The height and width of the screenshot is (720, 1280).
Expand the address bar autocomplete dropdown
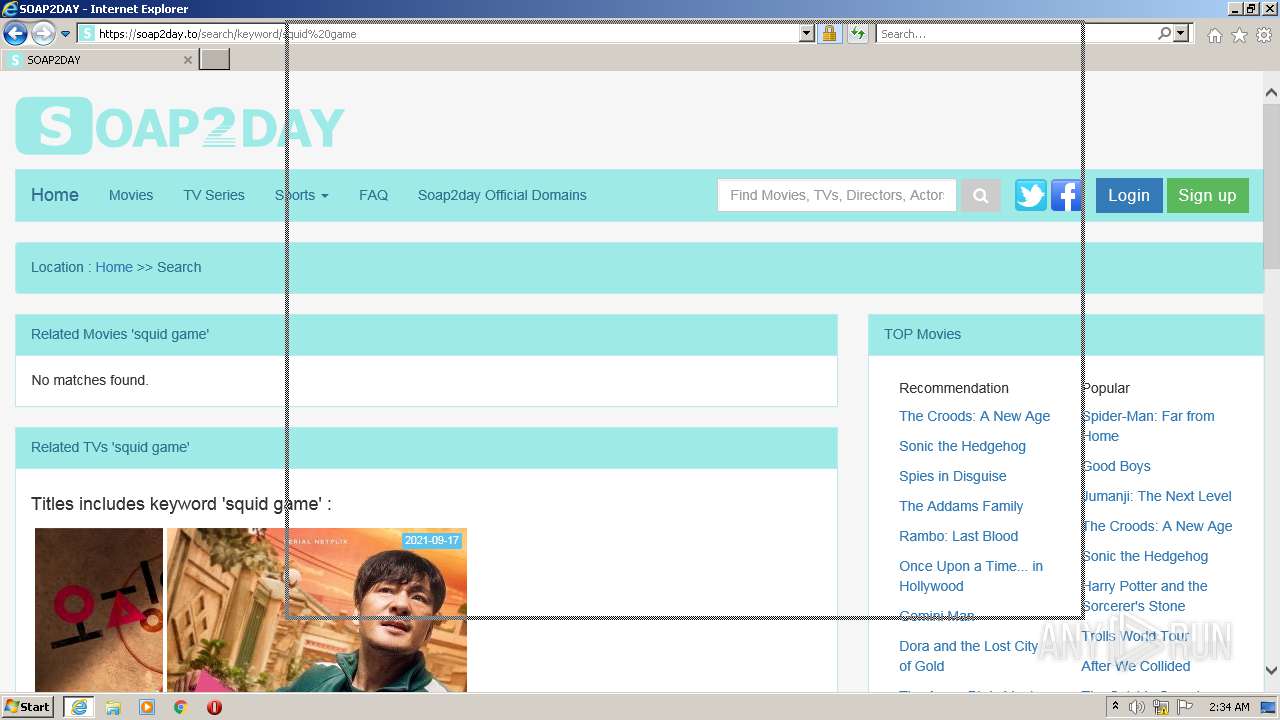[807, 34]
